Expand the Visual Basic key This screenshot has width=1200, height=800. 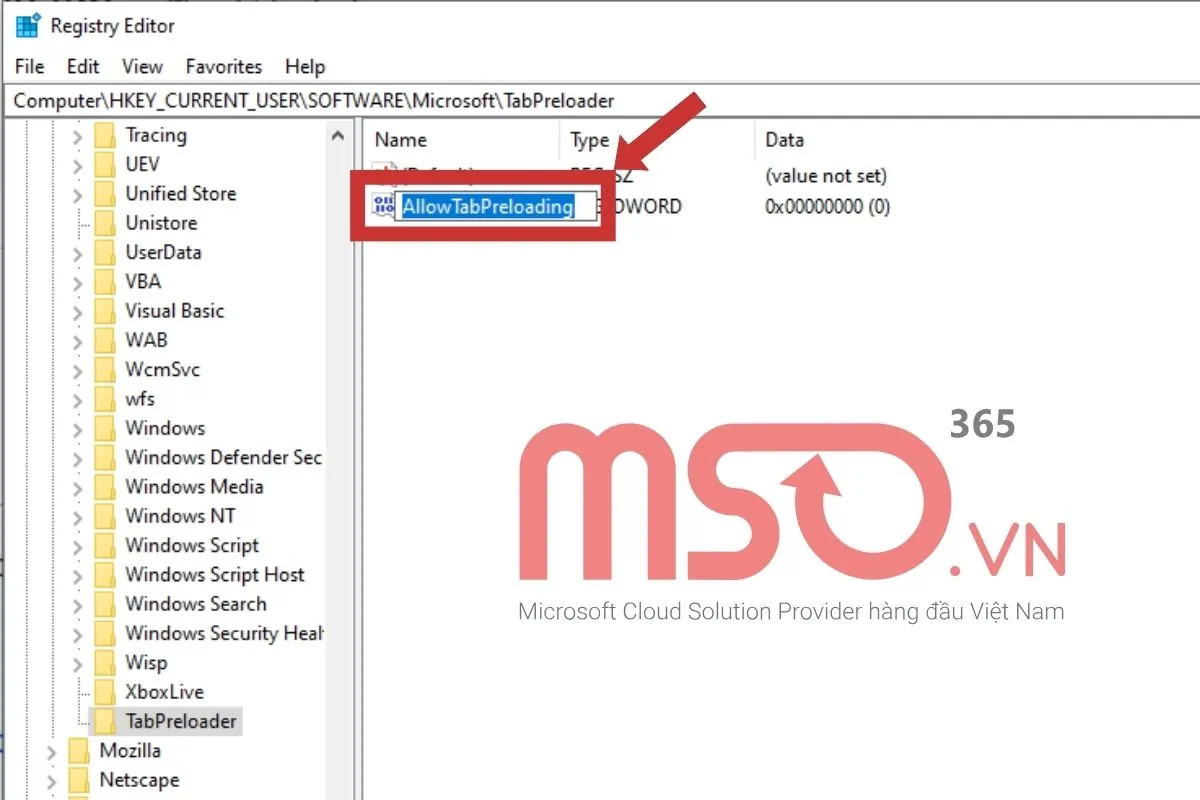[80, 311]
